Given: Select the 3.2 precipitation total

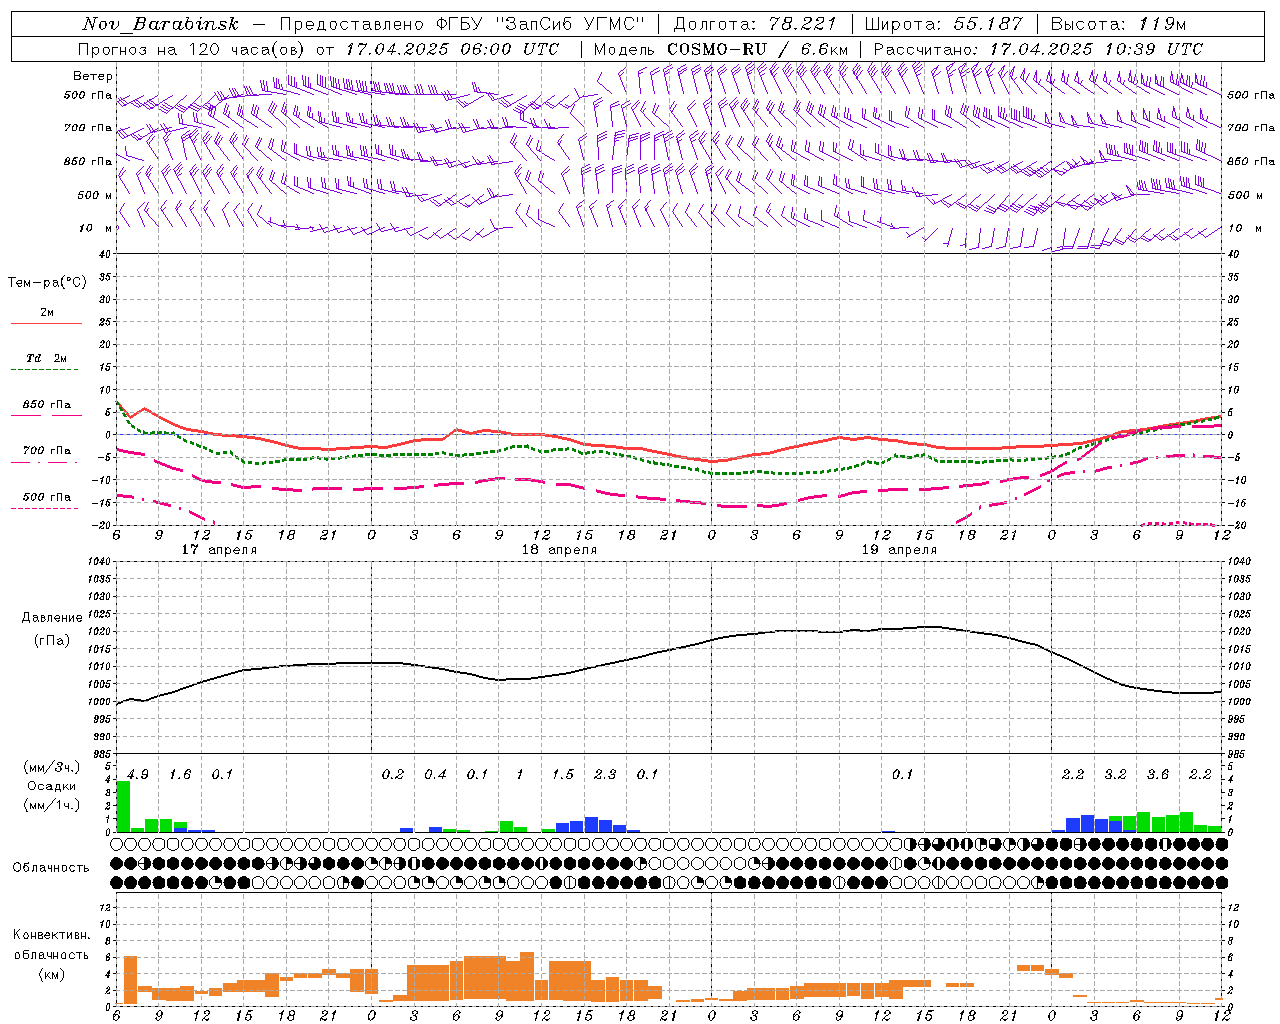Looking at the screenshot, I should pos(1115,775).
